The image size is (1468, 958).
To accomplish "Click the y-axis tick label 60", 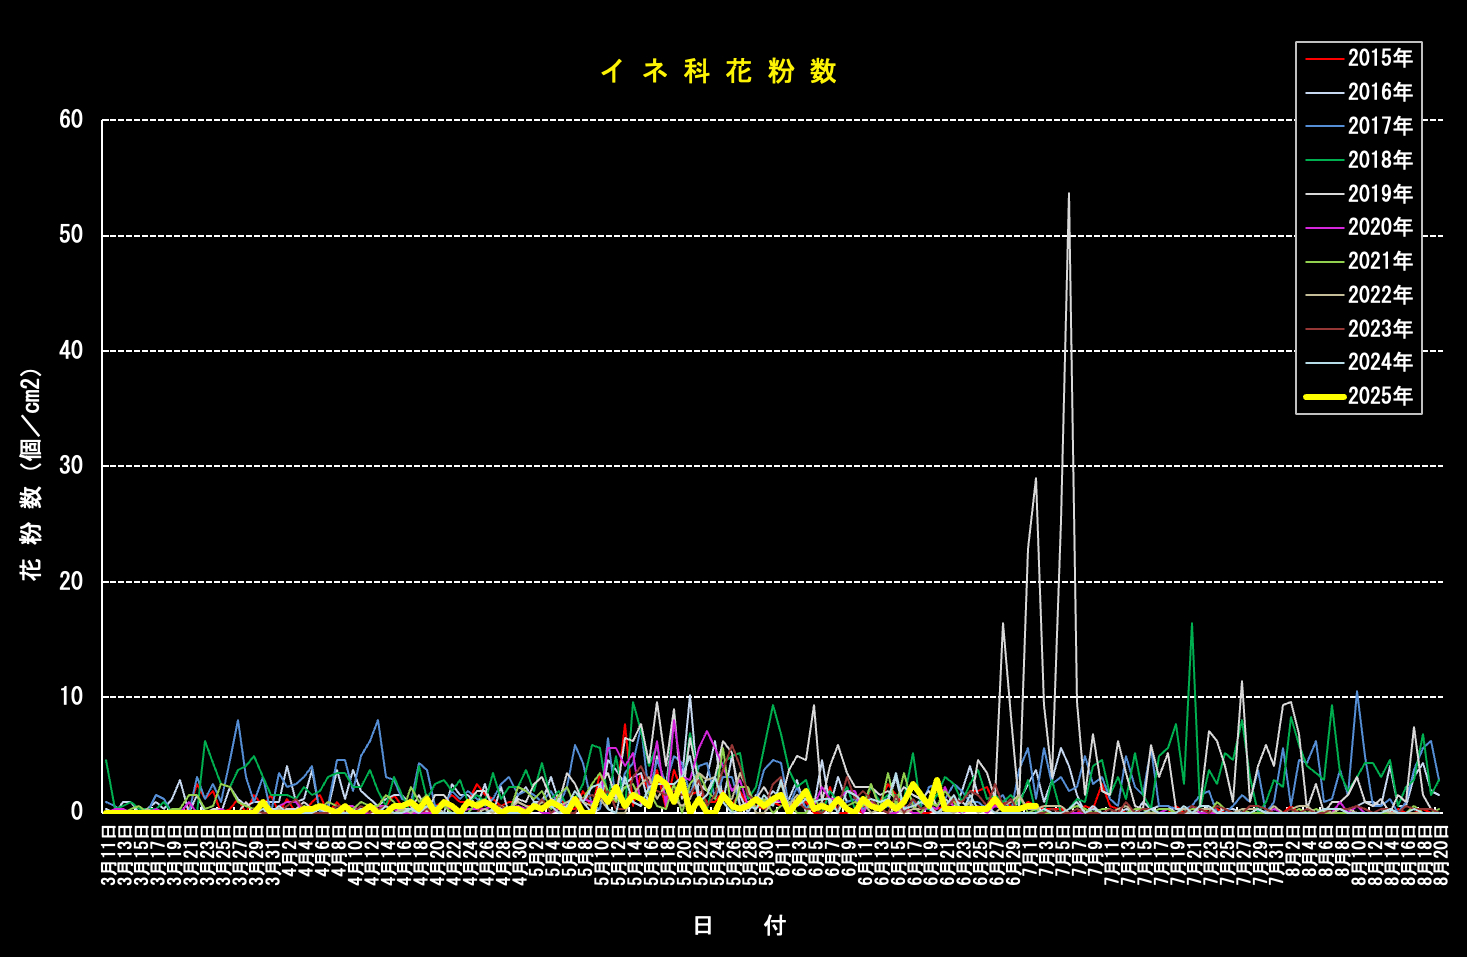I will click(x=71, y=119).
